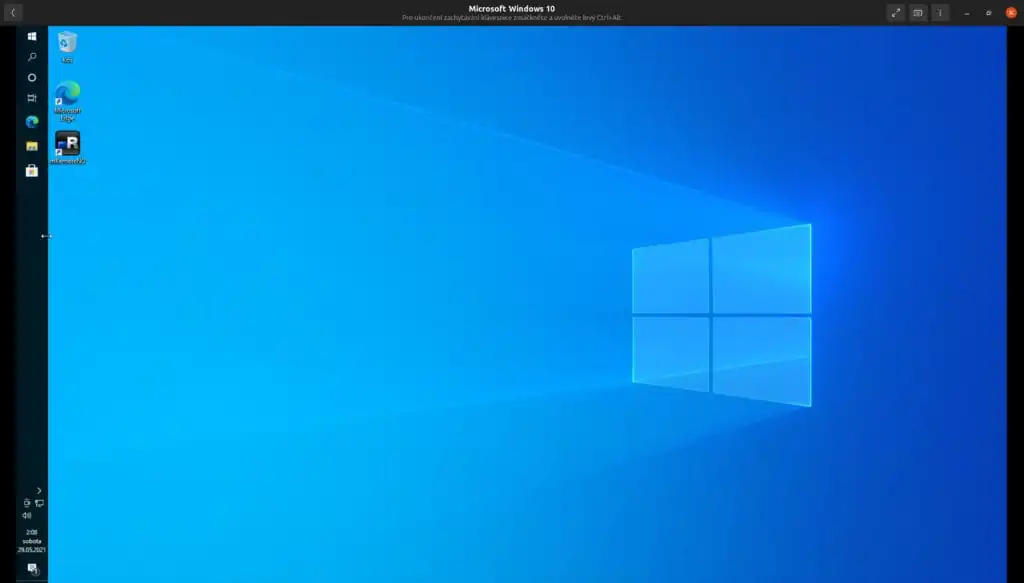Screen dimensions: 1024x583
Task: Open the speaker volume tray icon
Action: 27,516
